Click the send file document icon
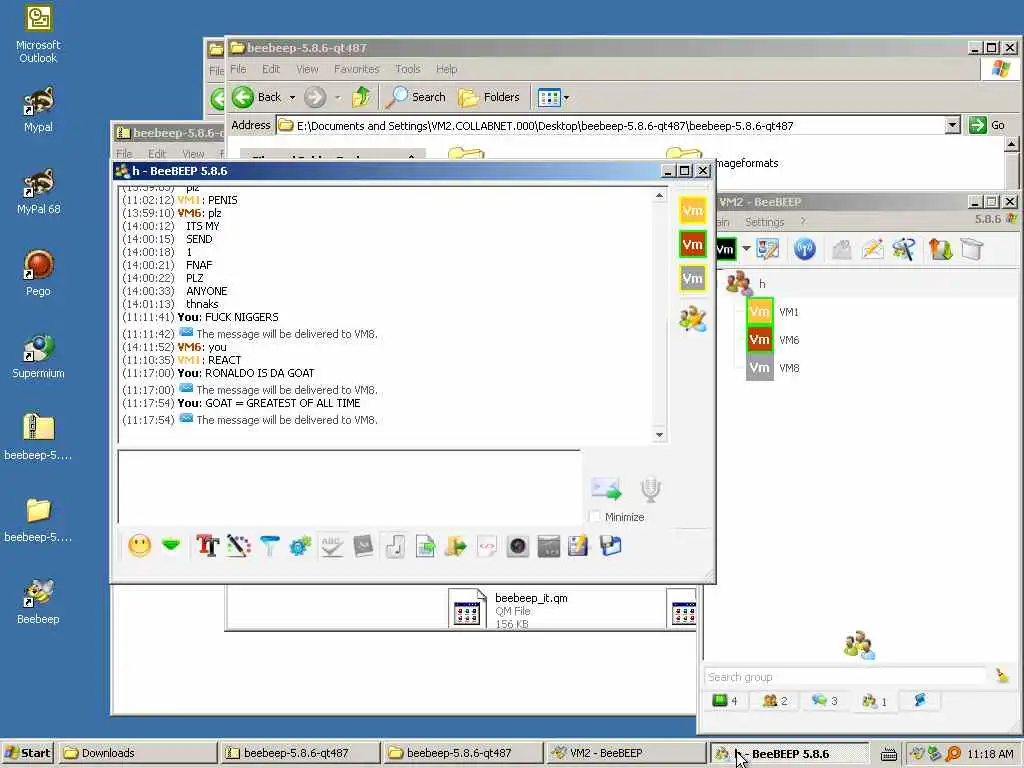The image size is (1024, 768). click(x=425, y=546)
